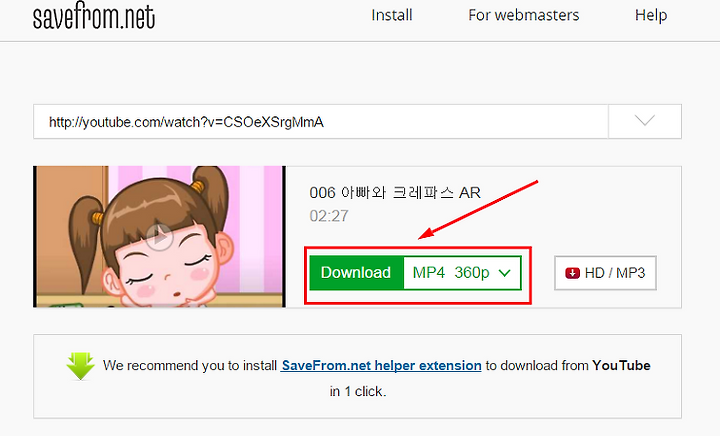Screen dimensions: 720x436
Task: Click the SaveFrom.net helper extension link
Action: coord(381,365)
